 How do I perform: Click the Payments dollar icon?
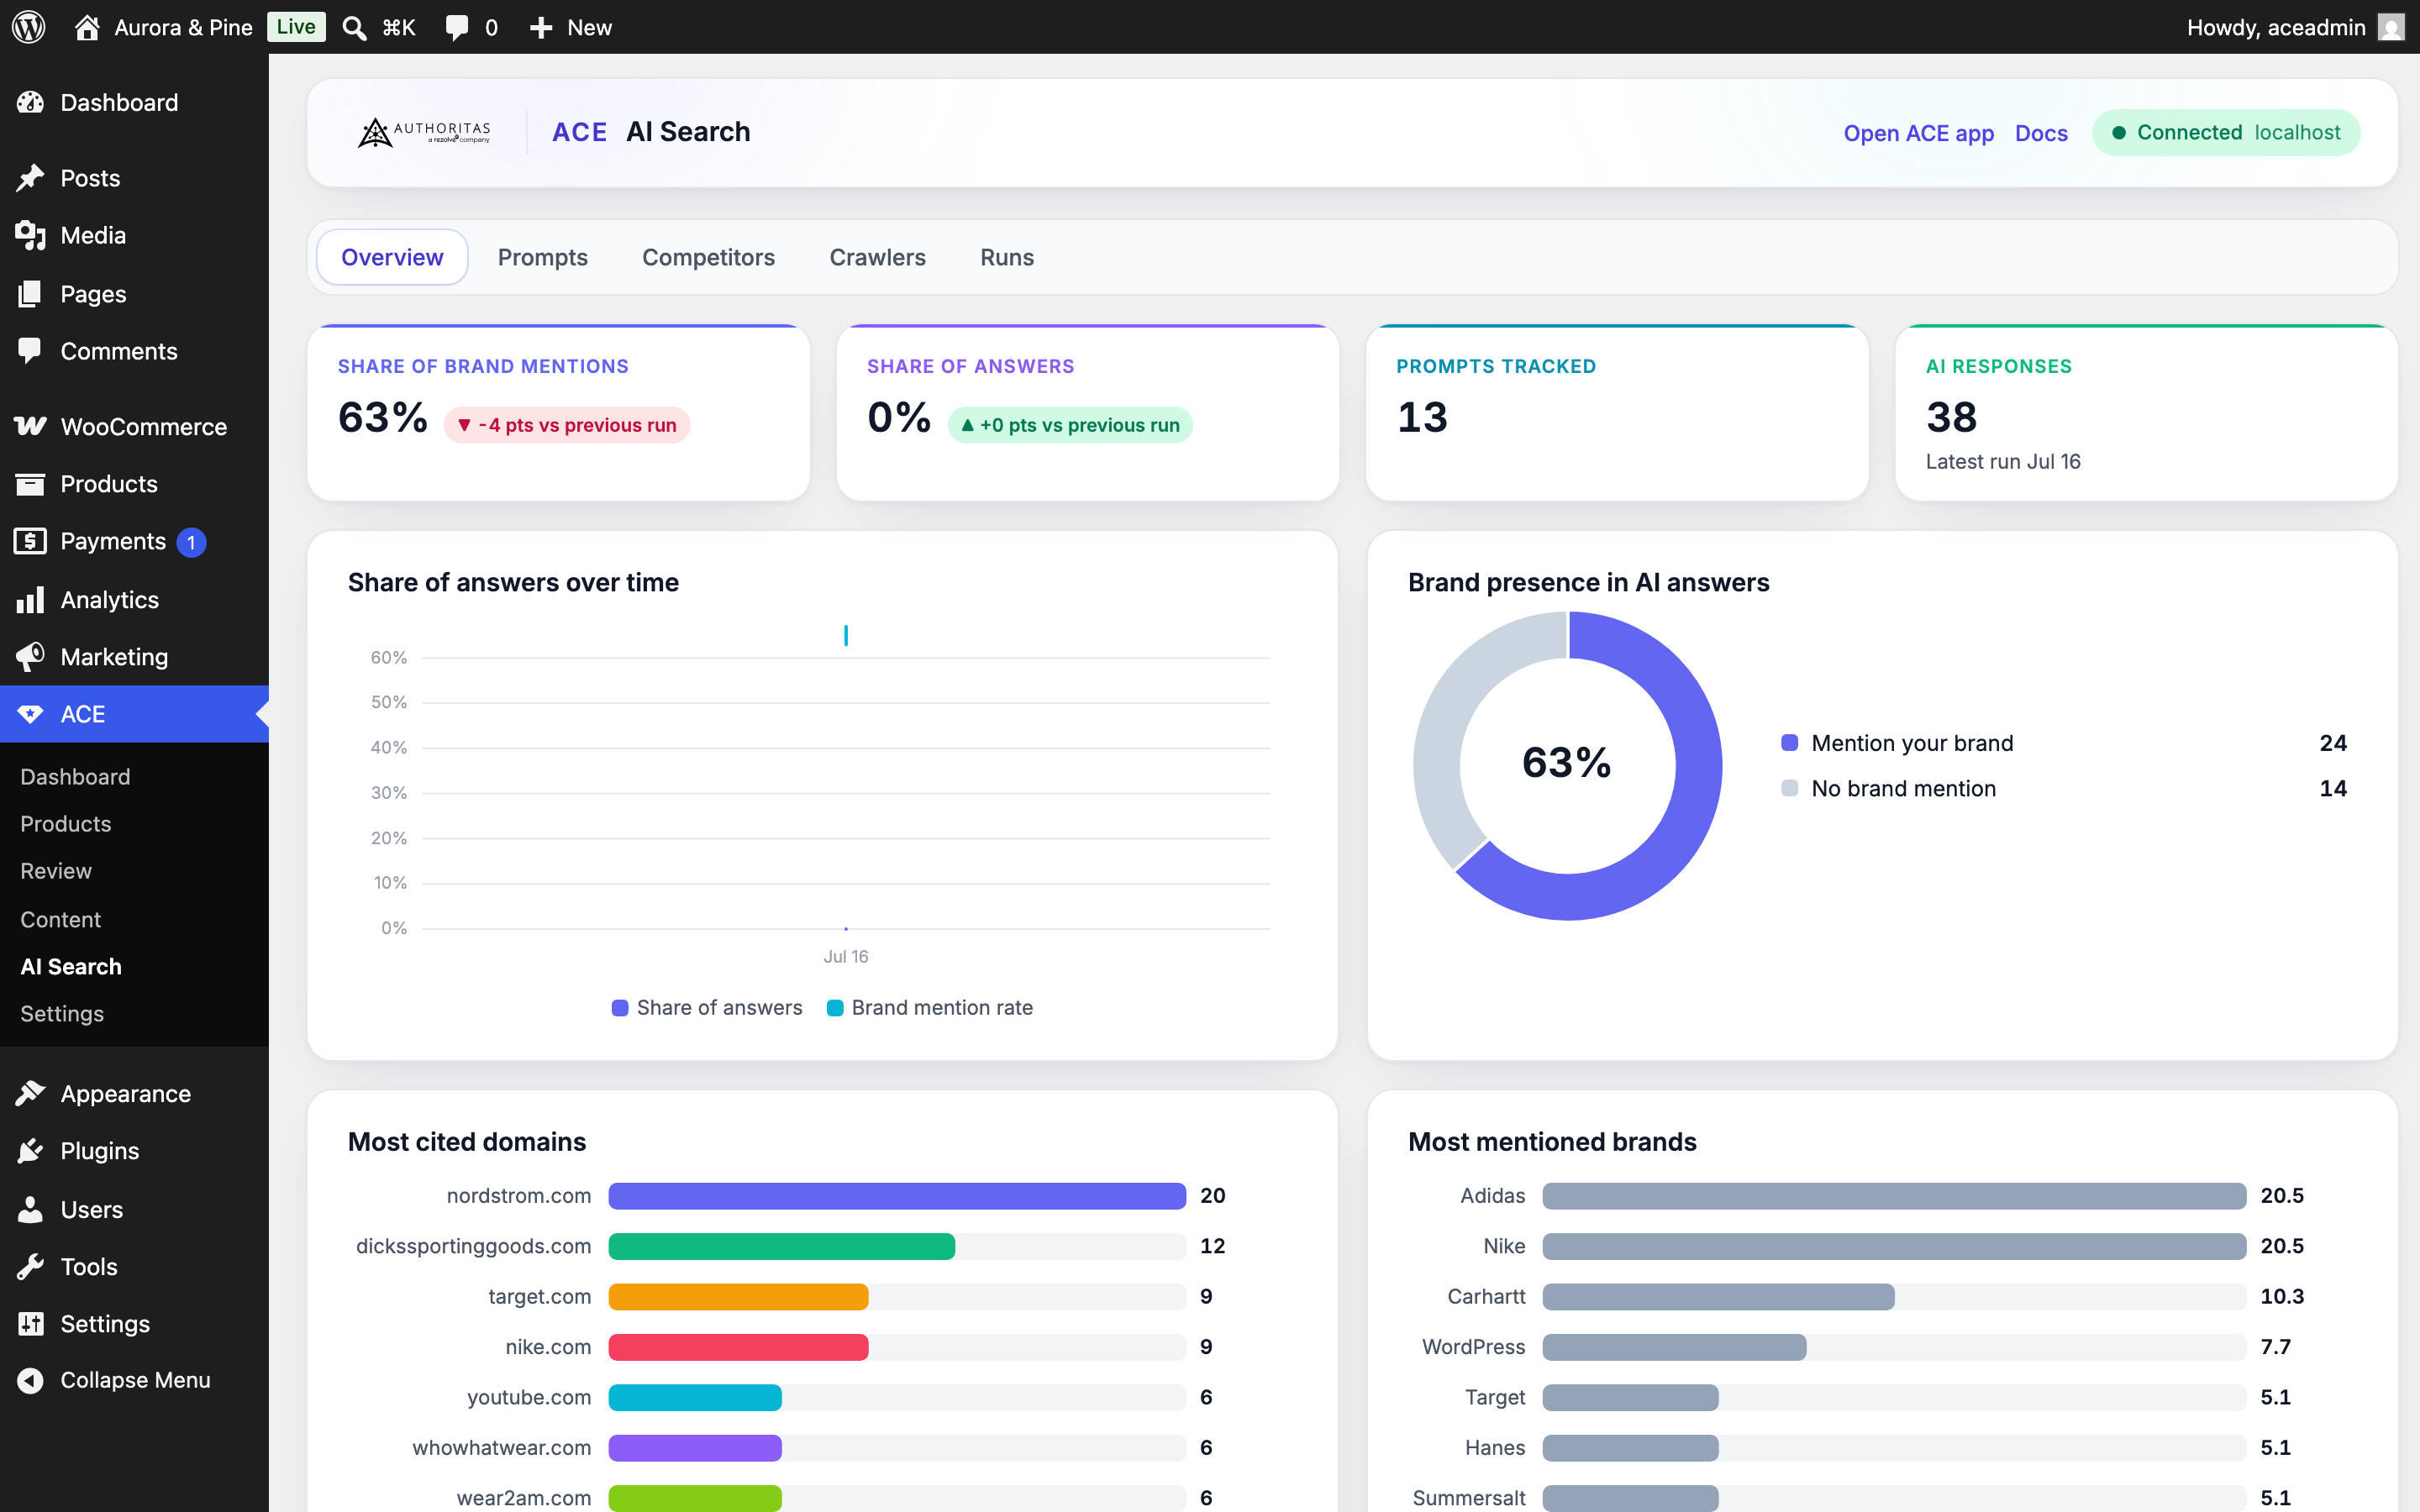click(30, 541)
